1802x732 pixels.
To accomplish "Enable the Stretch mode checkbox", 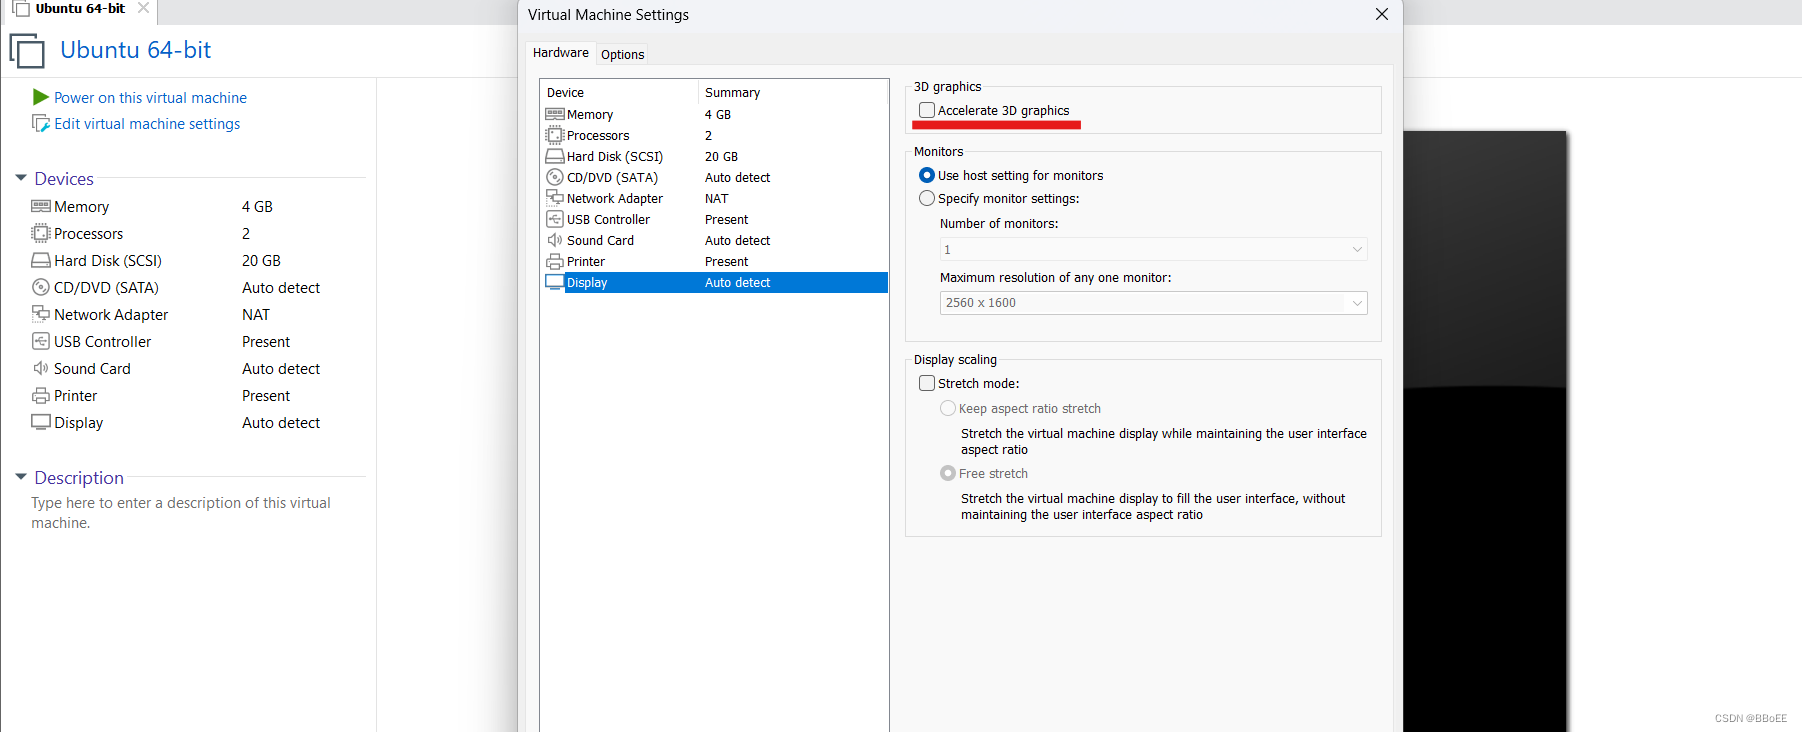I will click(927, 383).
